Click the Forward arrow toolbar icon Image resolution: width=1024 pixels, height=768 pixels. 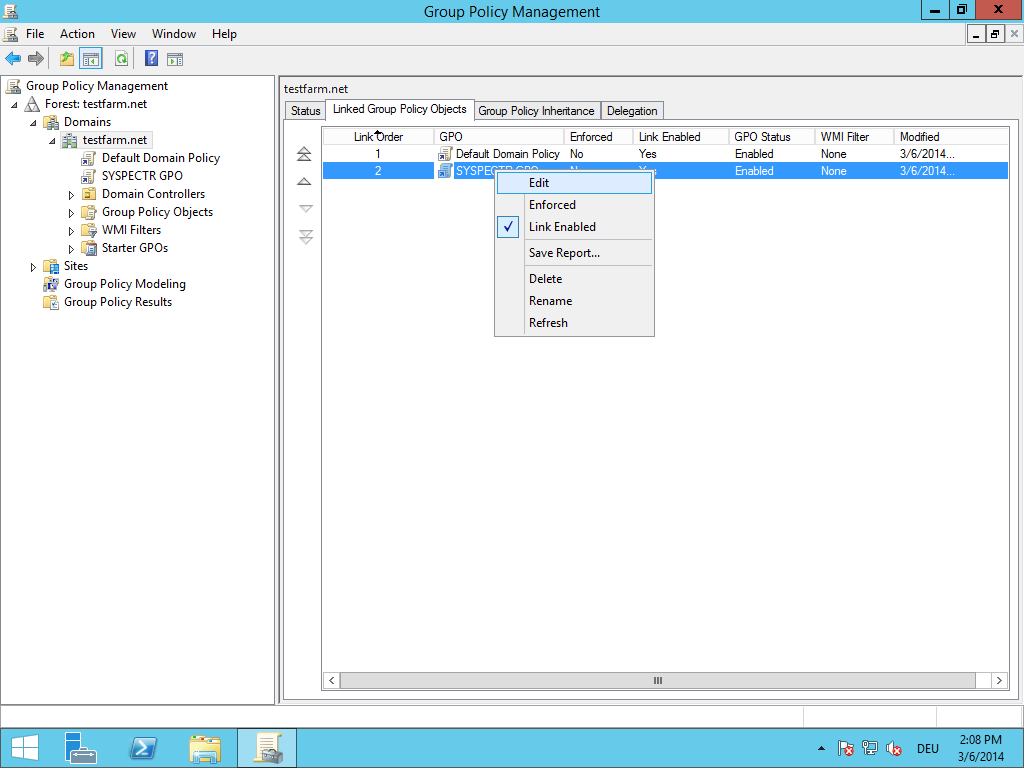click(x=37, y=59)
